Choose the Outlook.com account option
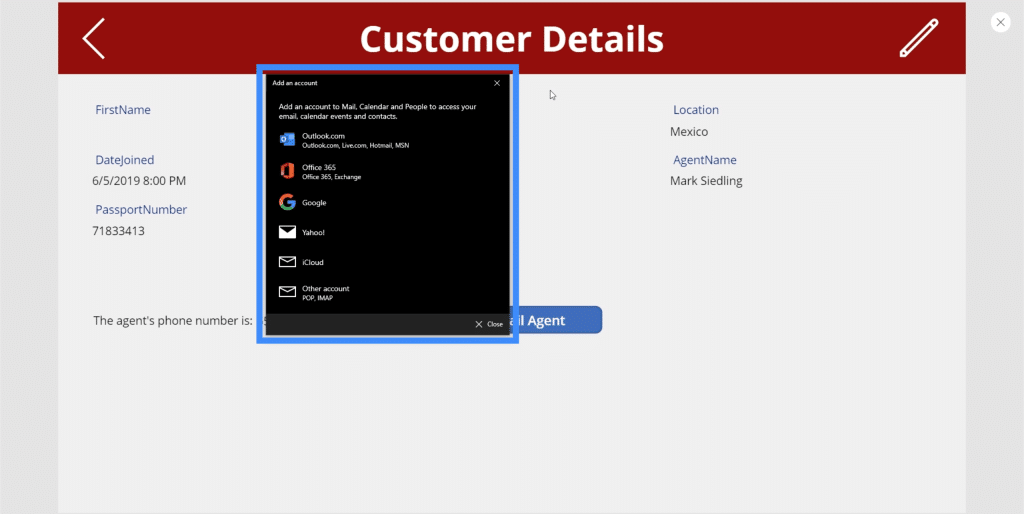Image resolution: width=1024 pixels, height=514 pixels. pos(387,140)
